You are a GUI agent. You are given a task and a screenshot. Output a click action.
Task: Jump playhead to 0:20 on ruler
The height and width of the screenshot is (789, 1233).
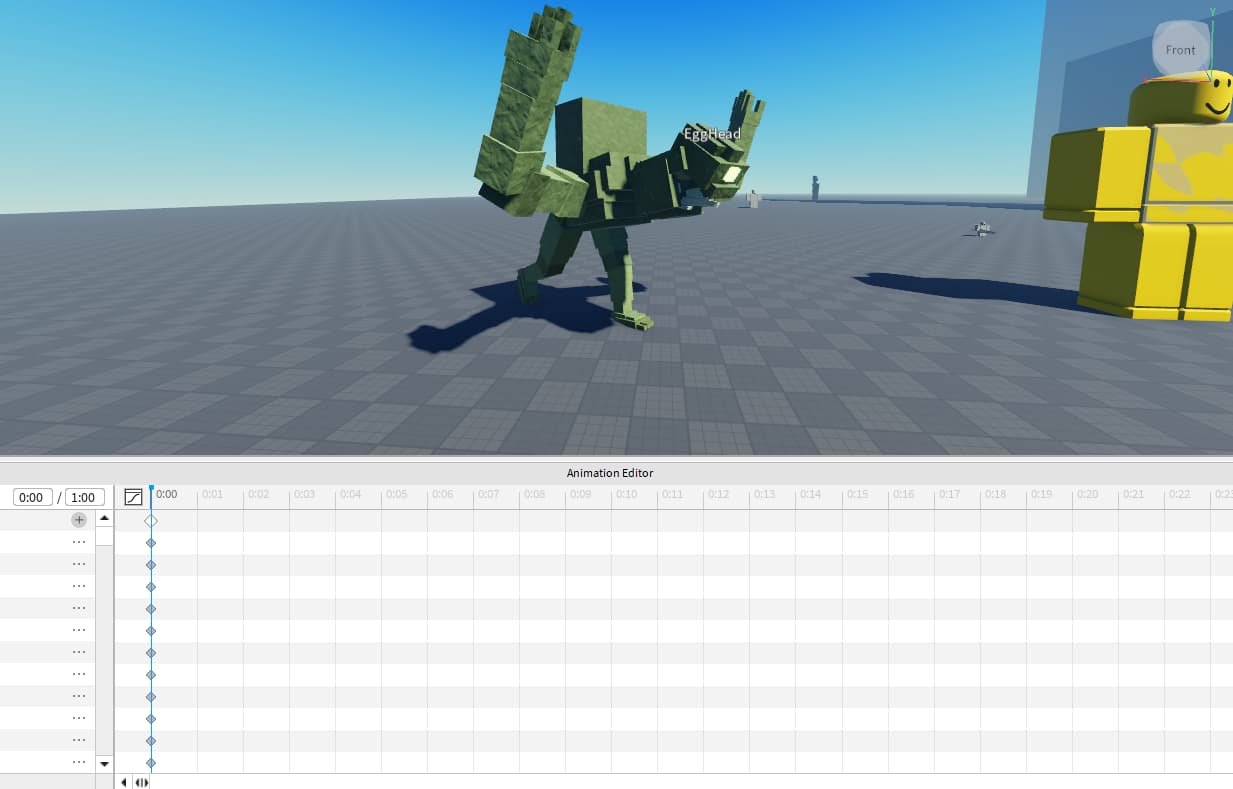[1087, 494]
